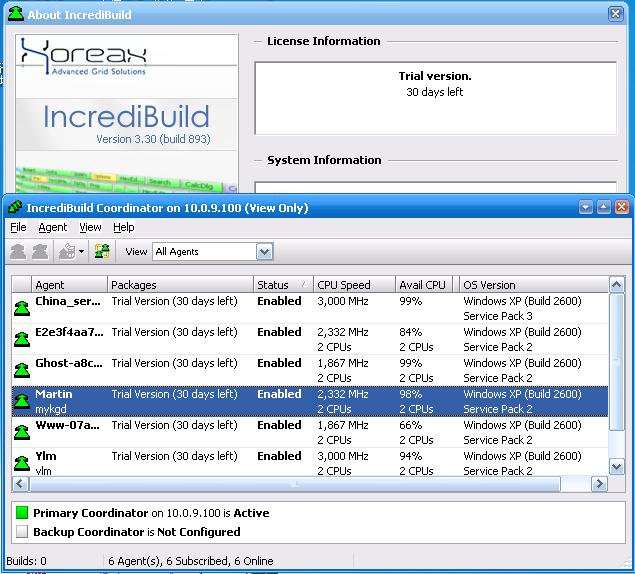The width and height of the screenshot is (635, 574).
Task: Open the arrow beside the package icon
Action: 81,252
